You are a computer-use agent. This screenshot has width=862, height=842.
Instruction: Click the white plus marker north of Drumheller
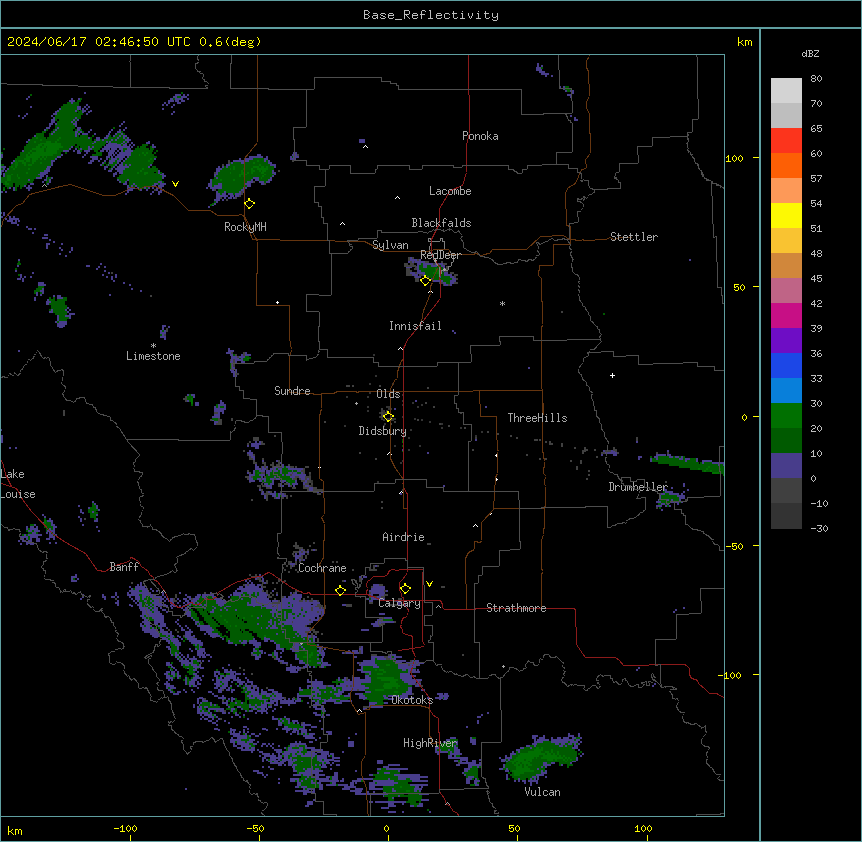(612, 375)
